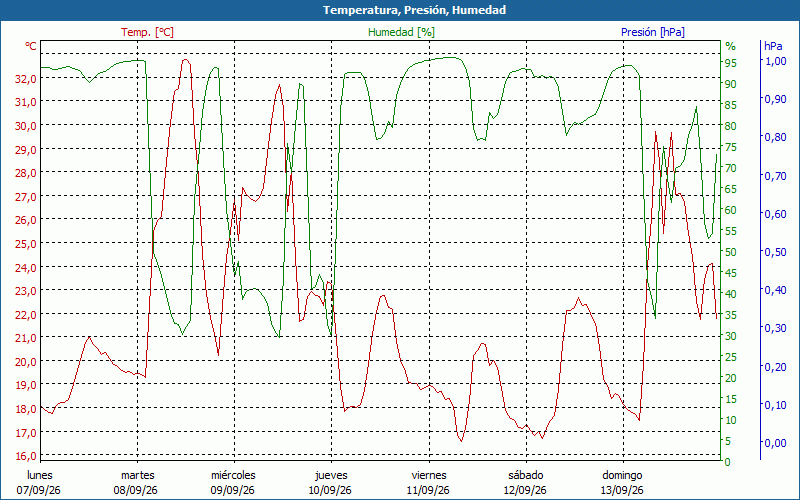Click the '25,0' temperature axis value
Viewport: 800px width, 500px height.
(x=26, y=244)
